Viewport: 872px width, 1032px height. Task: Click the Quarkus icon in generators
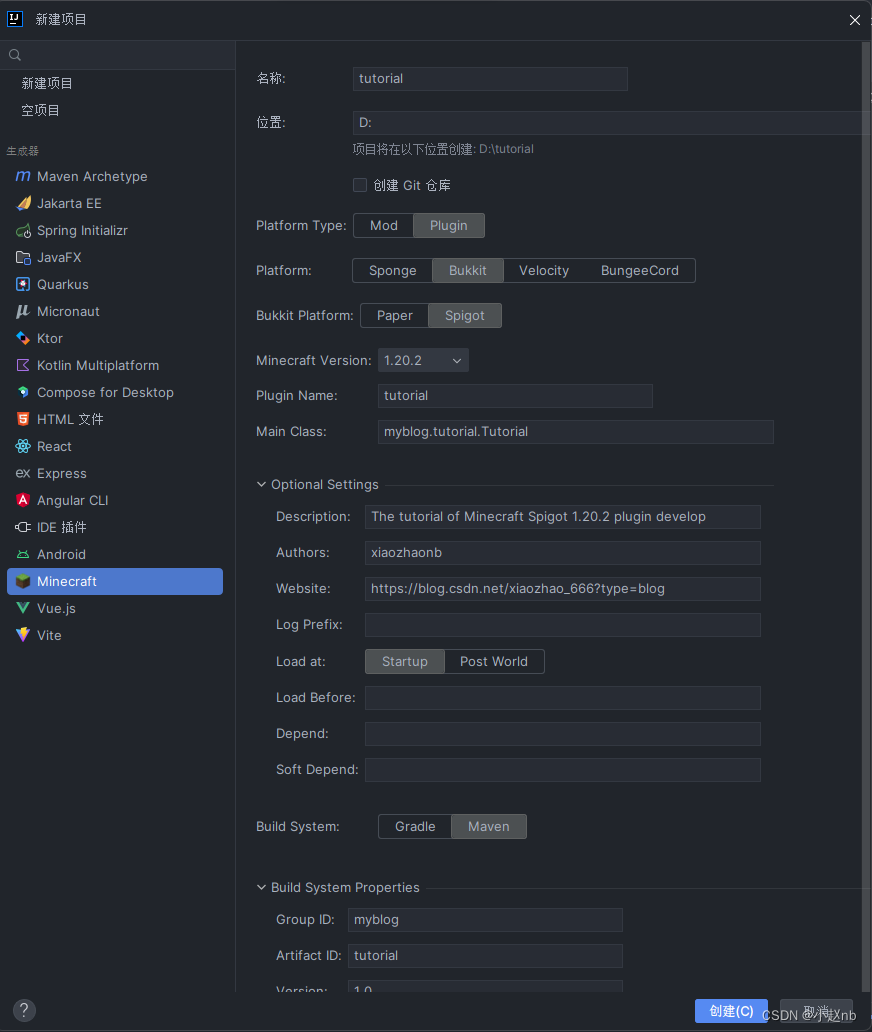click(23, 284)
